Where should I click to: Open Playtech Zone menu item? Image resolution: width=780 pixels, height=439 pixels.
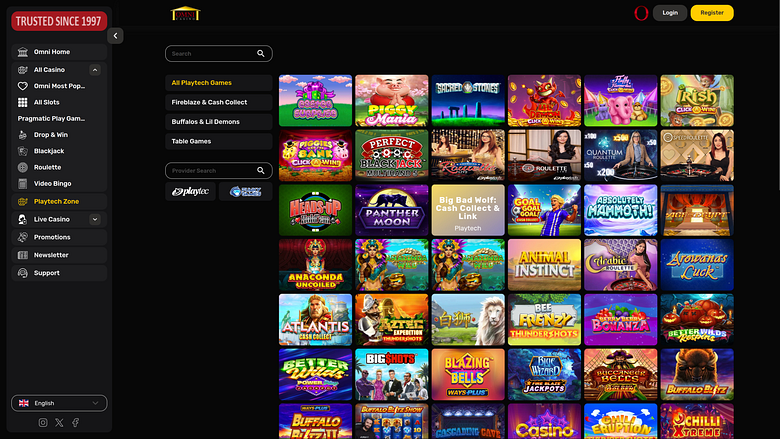tap(59, 201)
